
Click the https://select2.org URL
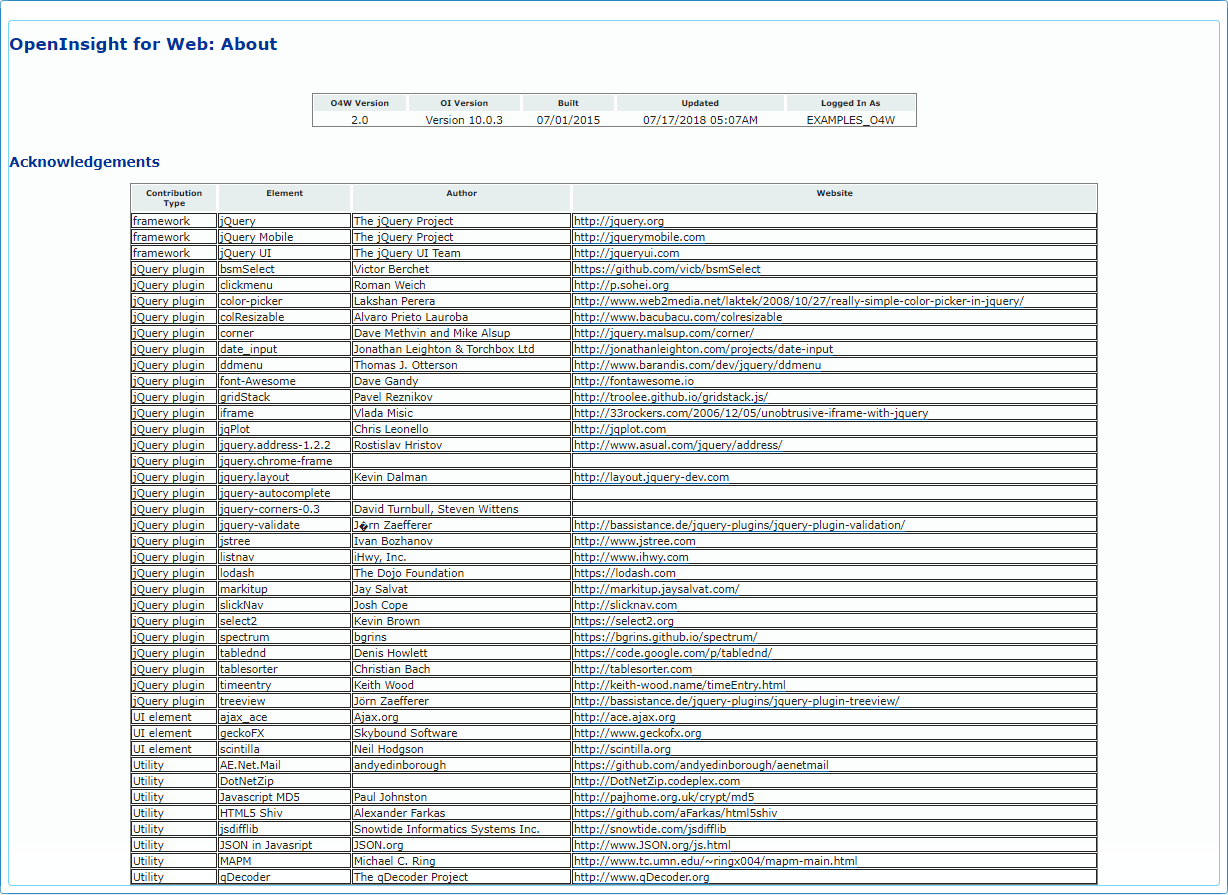point(624,621)
